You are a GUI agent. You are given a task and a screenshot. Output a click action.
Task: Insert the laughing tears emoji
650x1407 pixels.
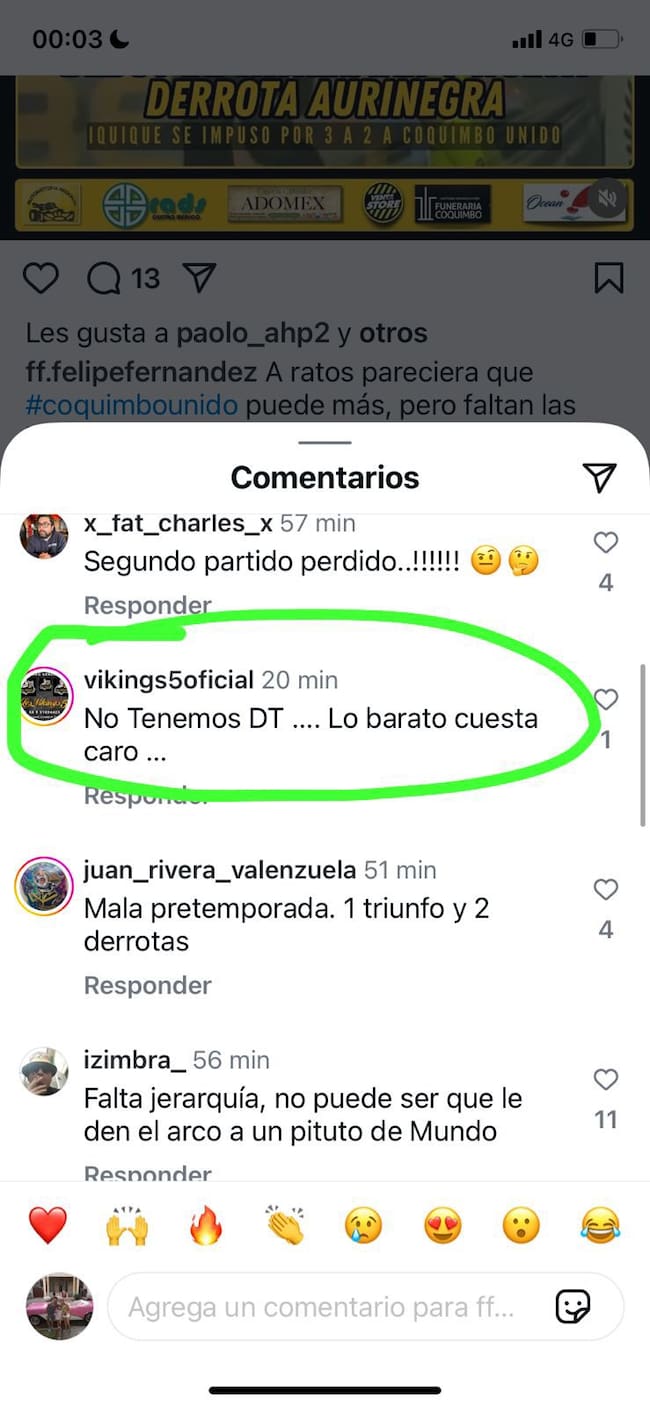(600, 1225)
